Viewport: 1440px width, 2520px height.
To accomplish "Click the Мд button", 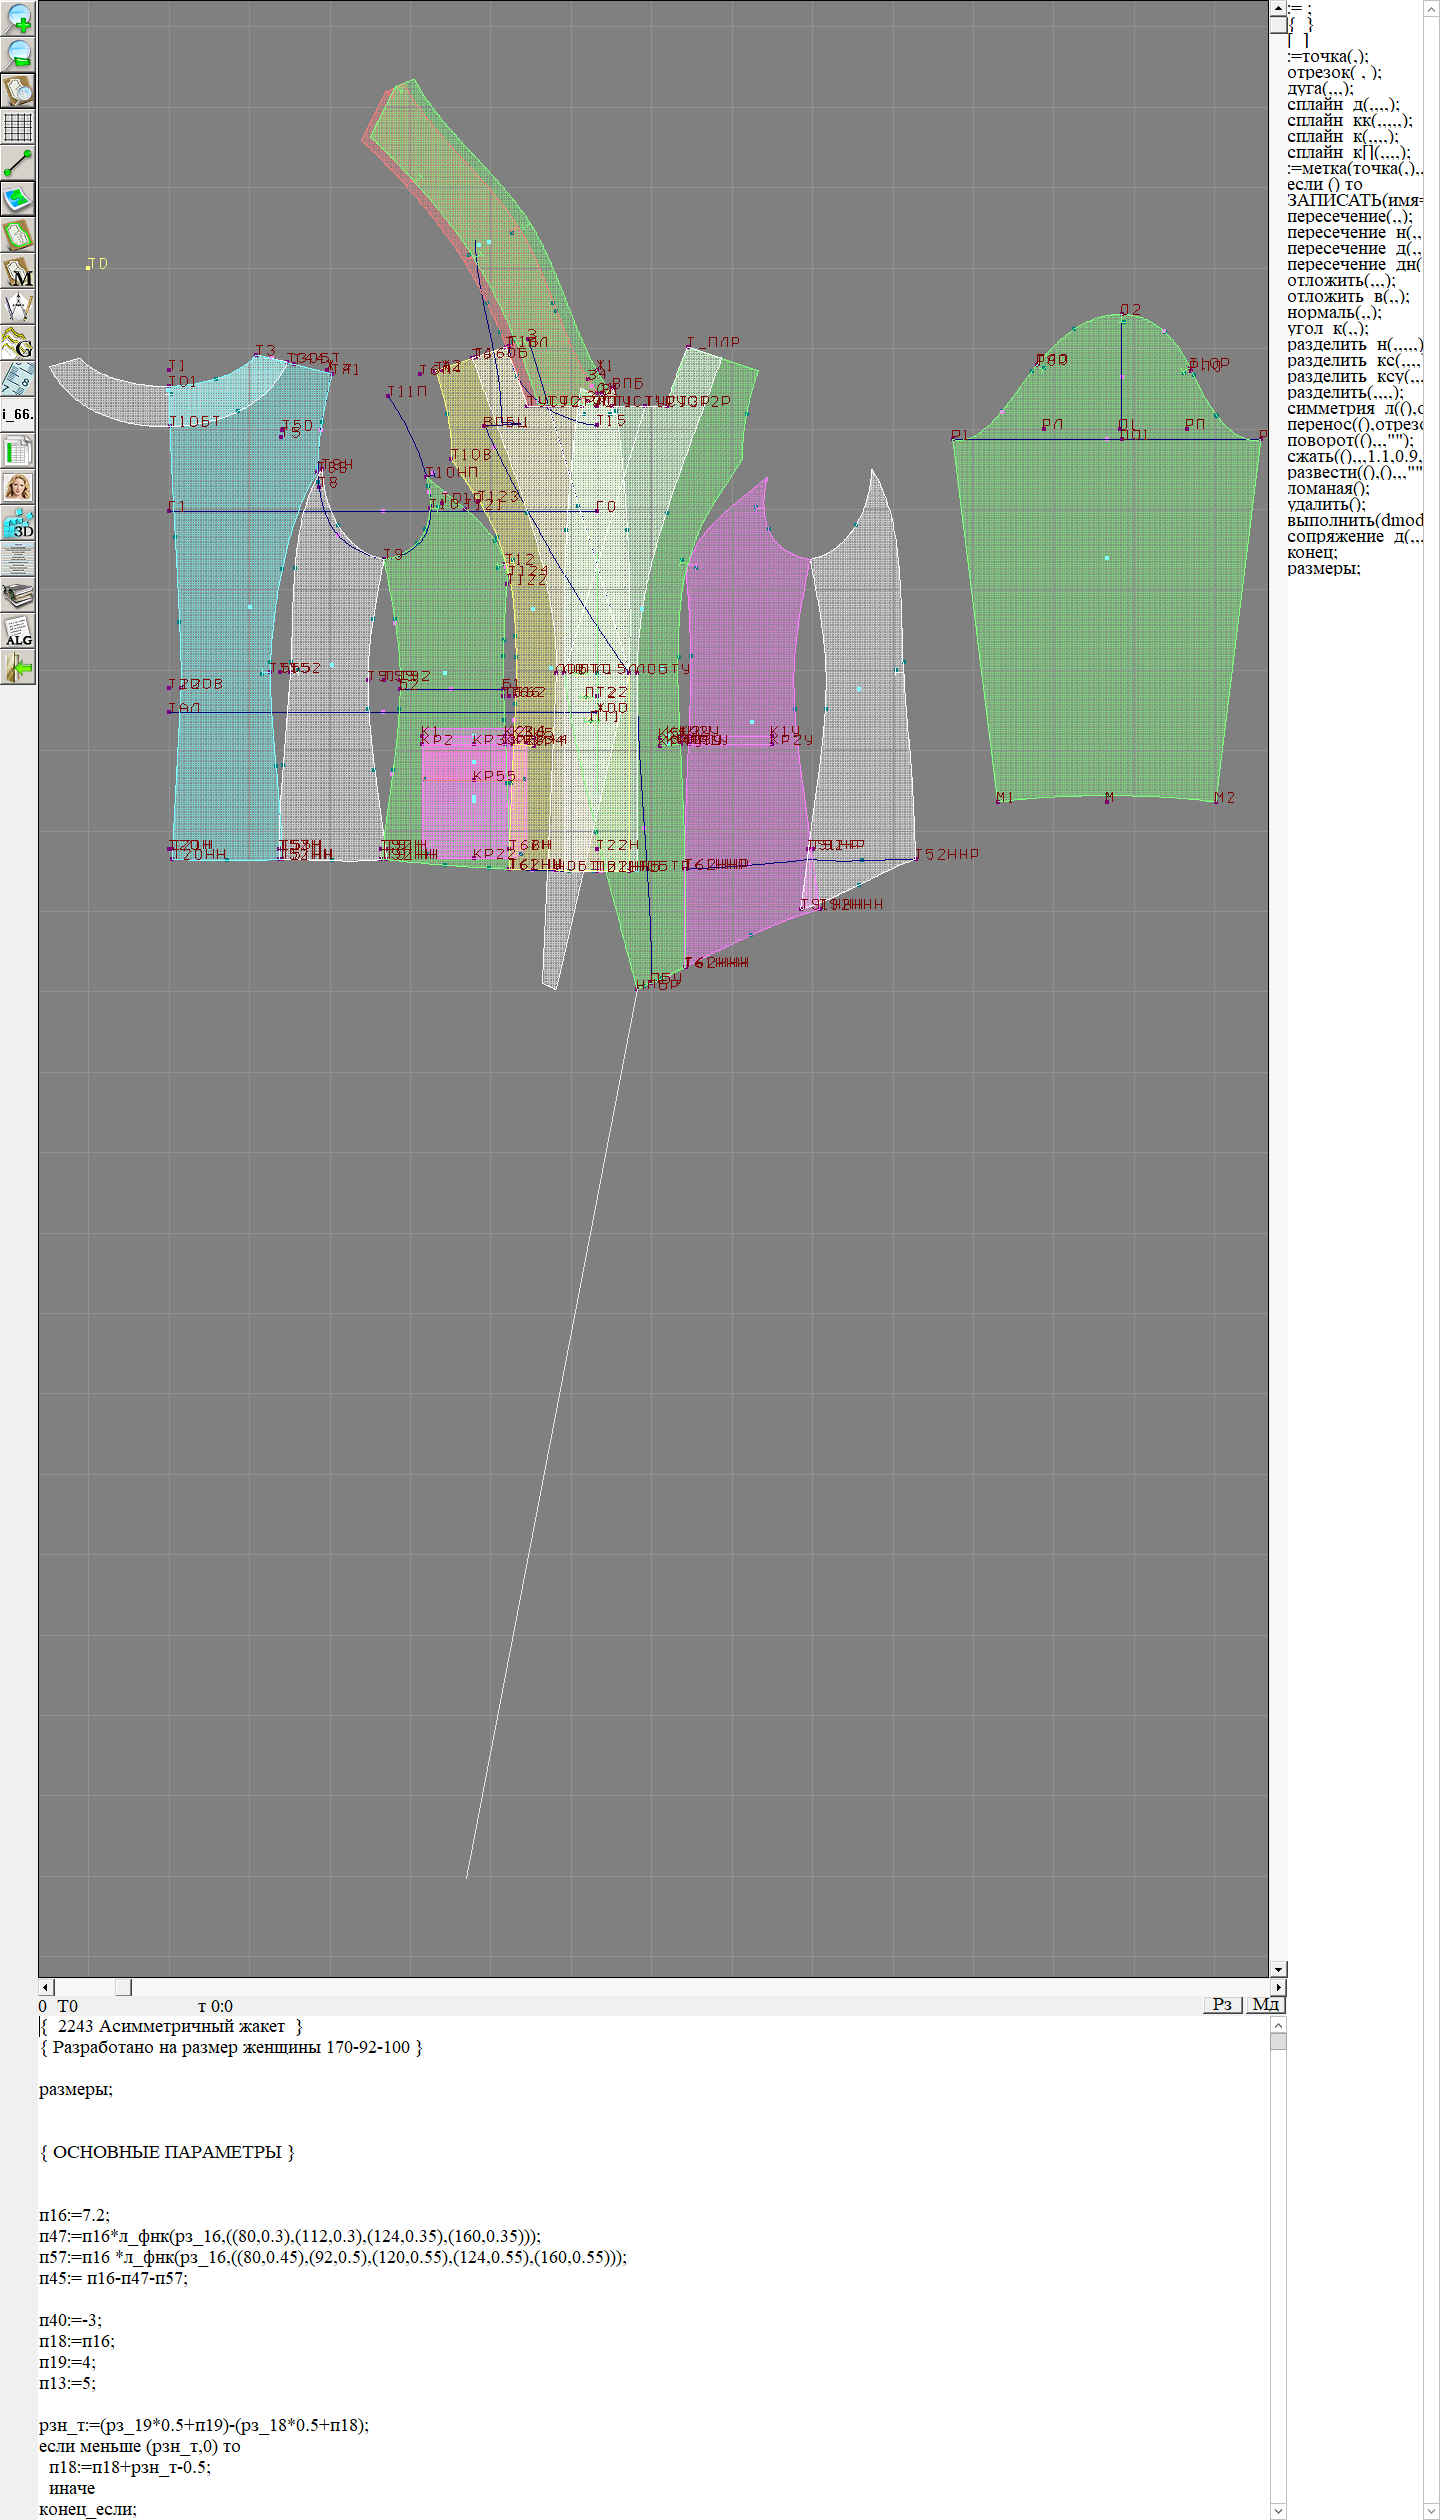I will pos(1265,2004).
